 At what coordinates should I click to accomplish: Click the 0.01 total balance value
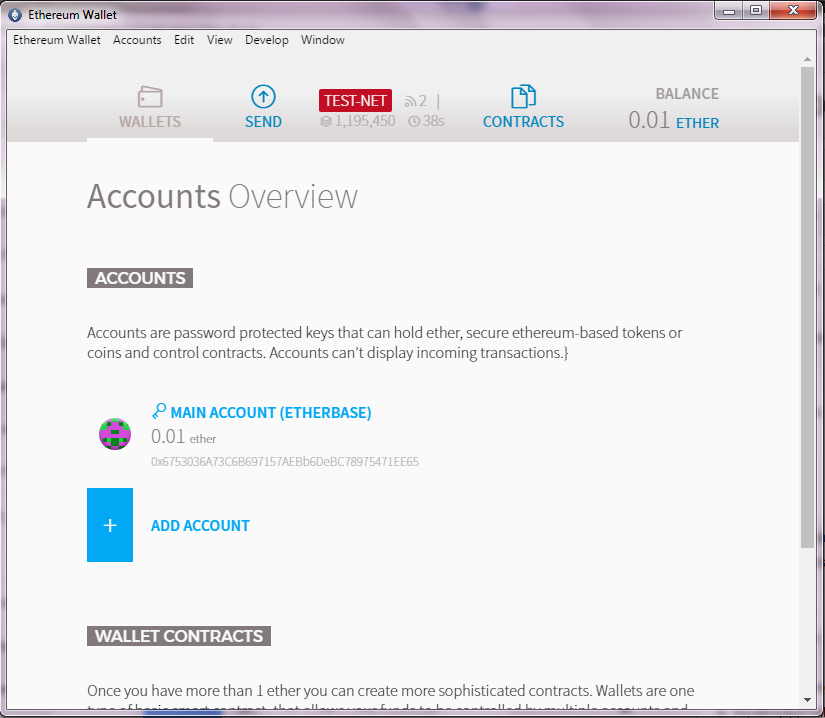649,120
